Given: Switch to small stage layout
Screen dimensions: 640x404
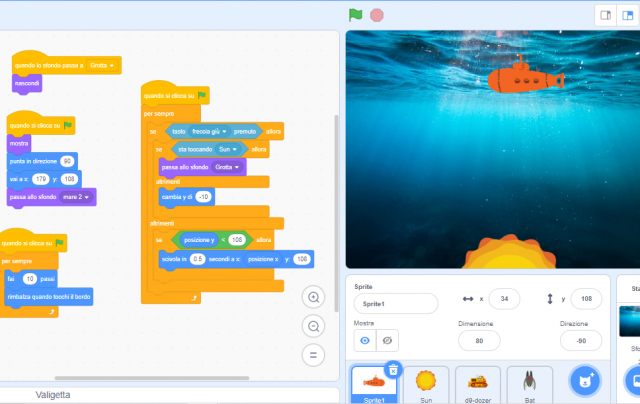Looking at the screenshot, I should coord(606,16).
